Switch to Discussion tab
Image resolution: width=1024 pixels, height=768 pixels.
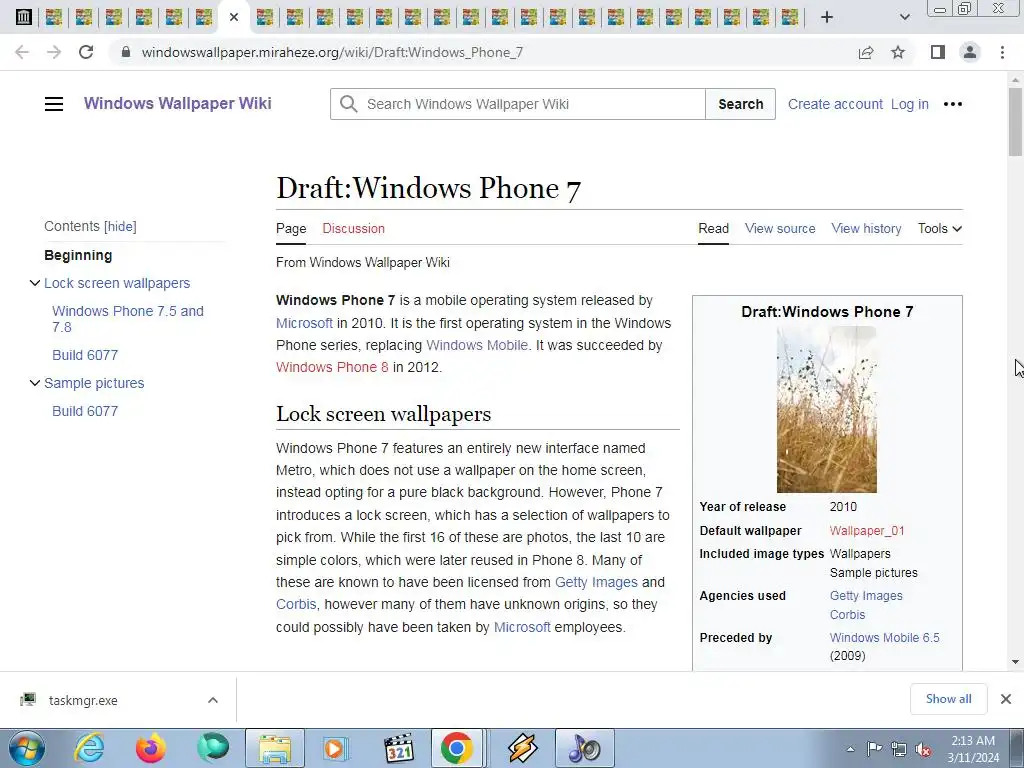[x=353, y=229]
